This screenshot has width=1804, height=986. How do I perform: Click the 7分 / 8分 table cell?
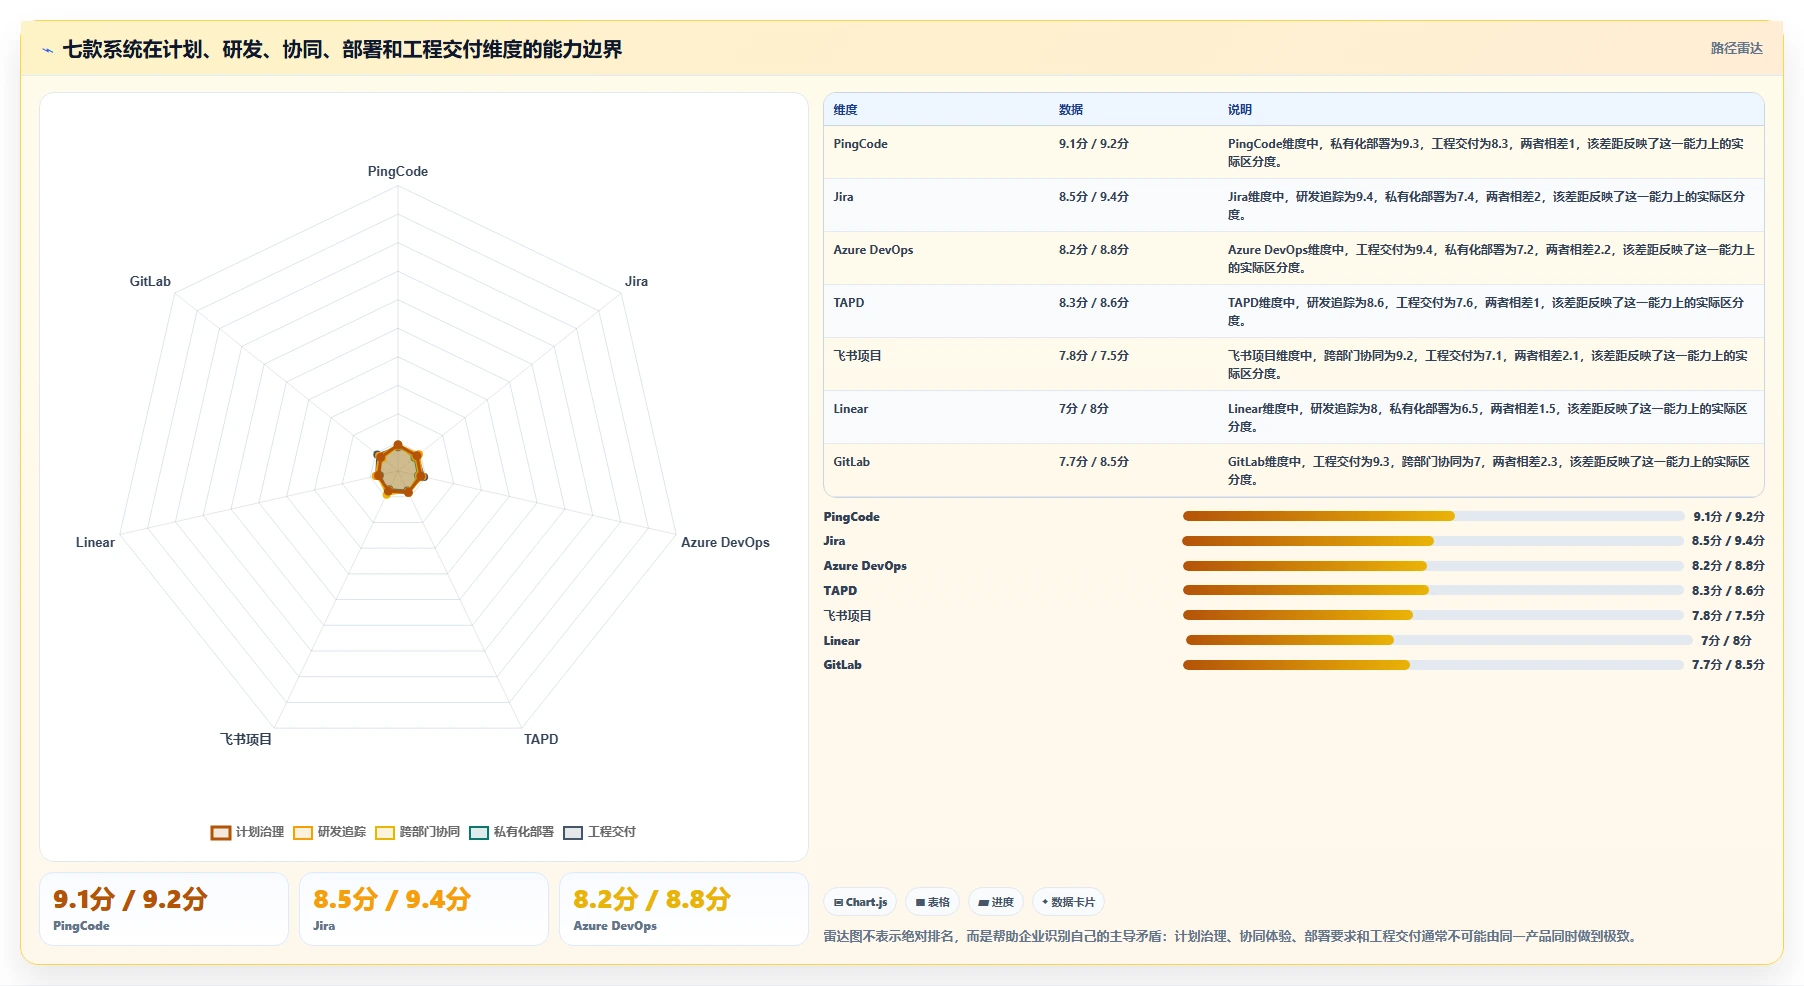click(1084, 409)
